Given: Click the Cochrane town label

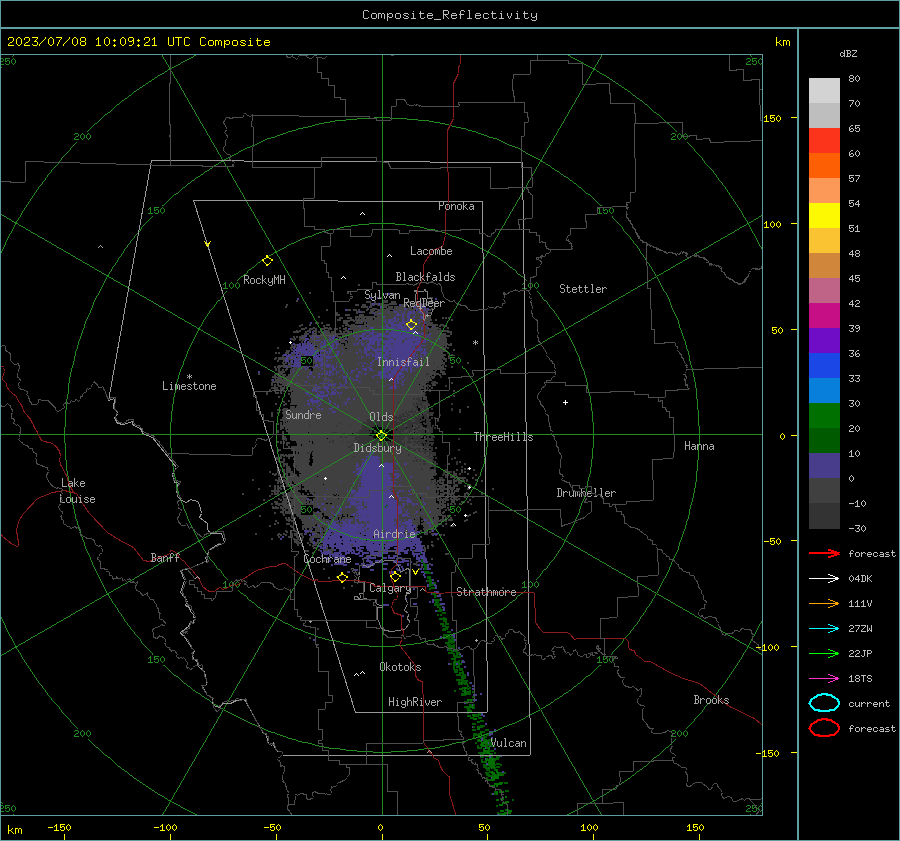Looking at the screenshot, I should (x=327, y=559).
